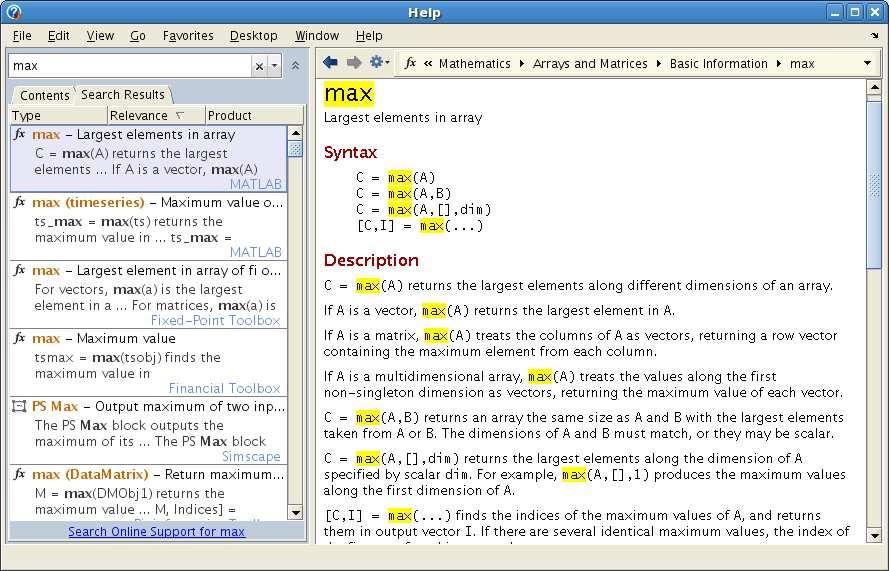The image size is (889, 571).
Task: Open search history dropdown arrow
Action: coord(274,66)
